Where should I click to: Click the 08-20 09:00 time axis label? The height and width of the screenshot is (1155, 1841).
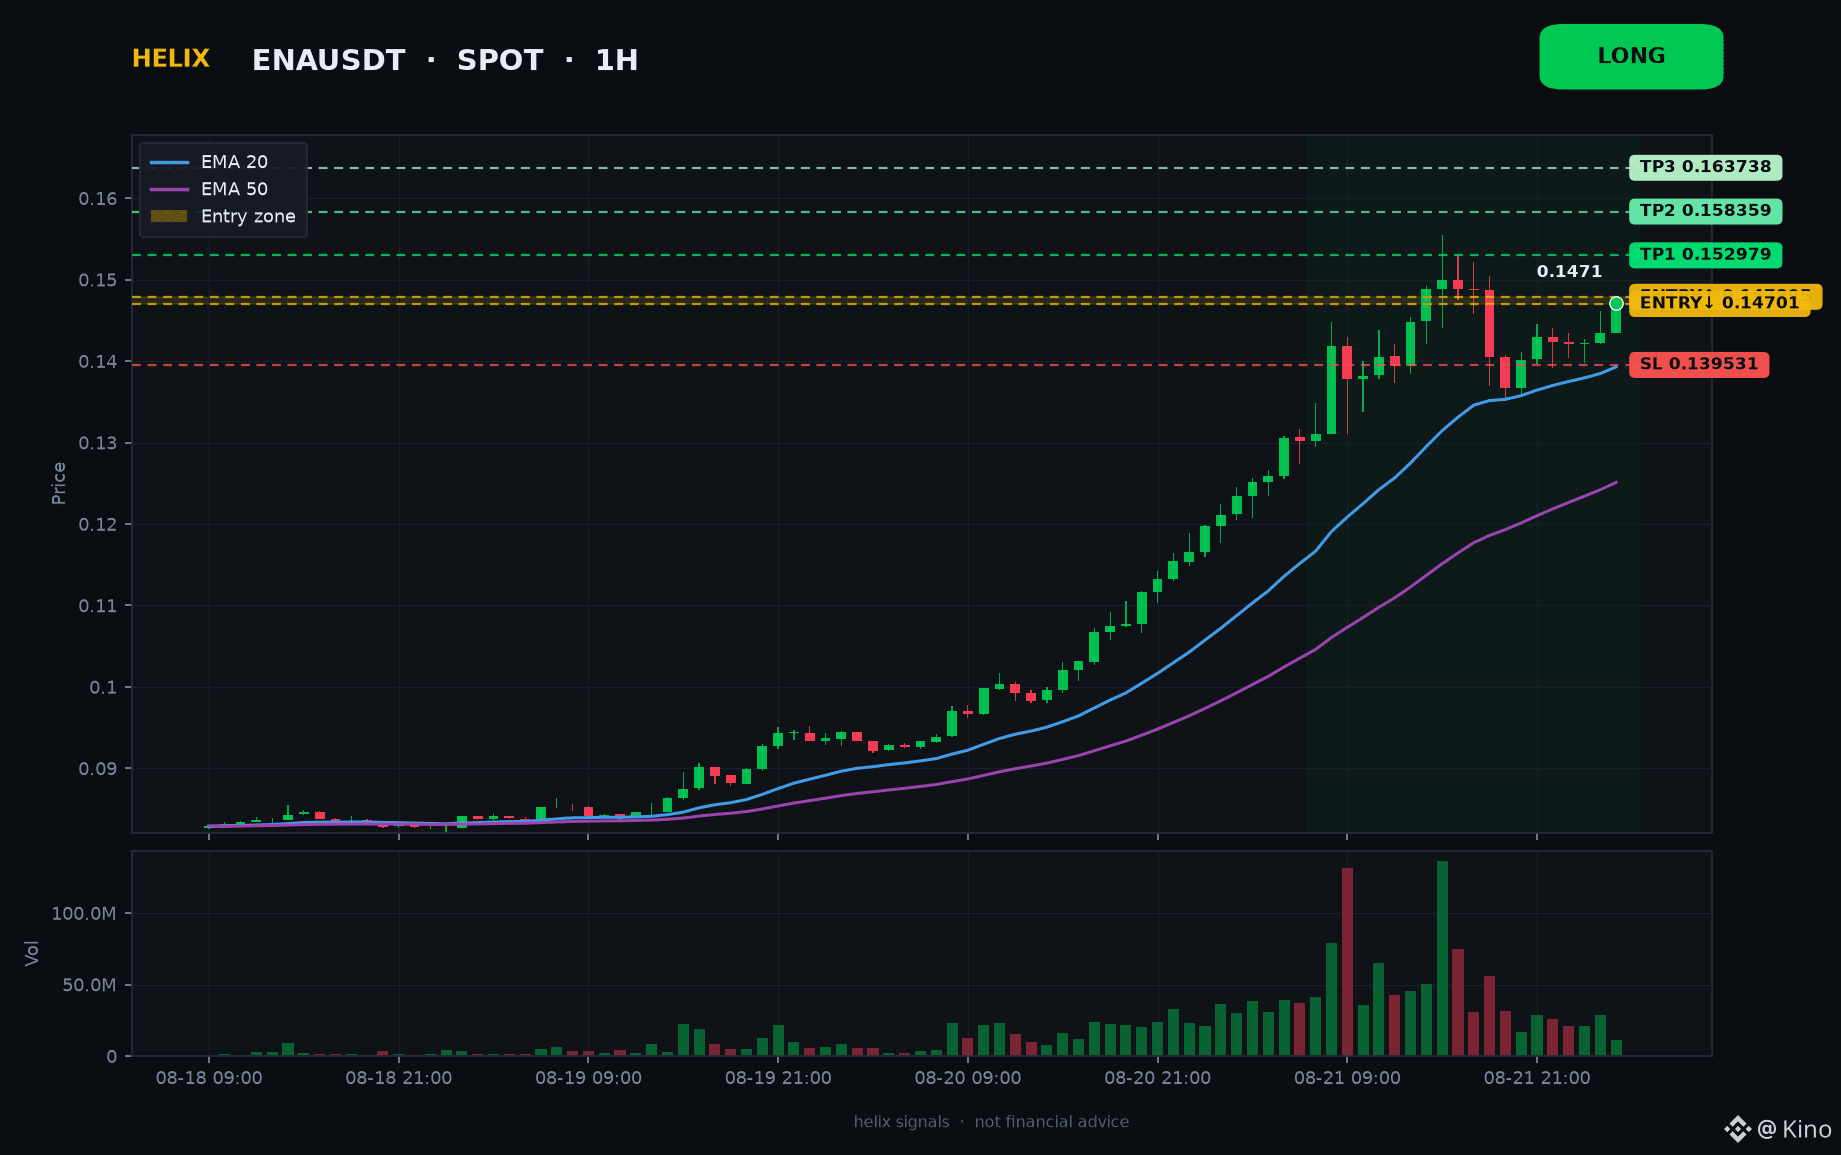coord(968,1078)
